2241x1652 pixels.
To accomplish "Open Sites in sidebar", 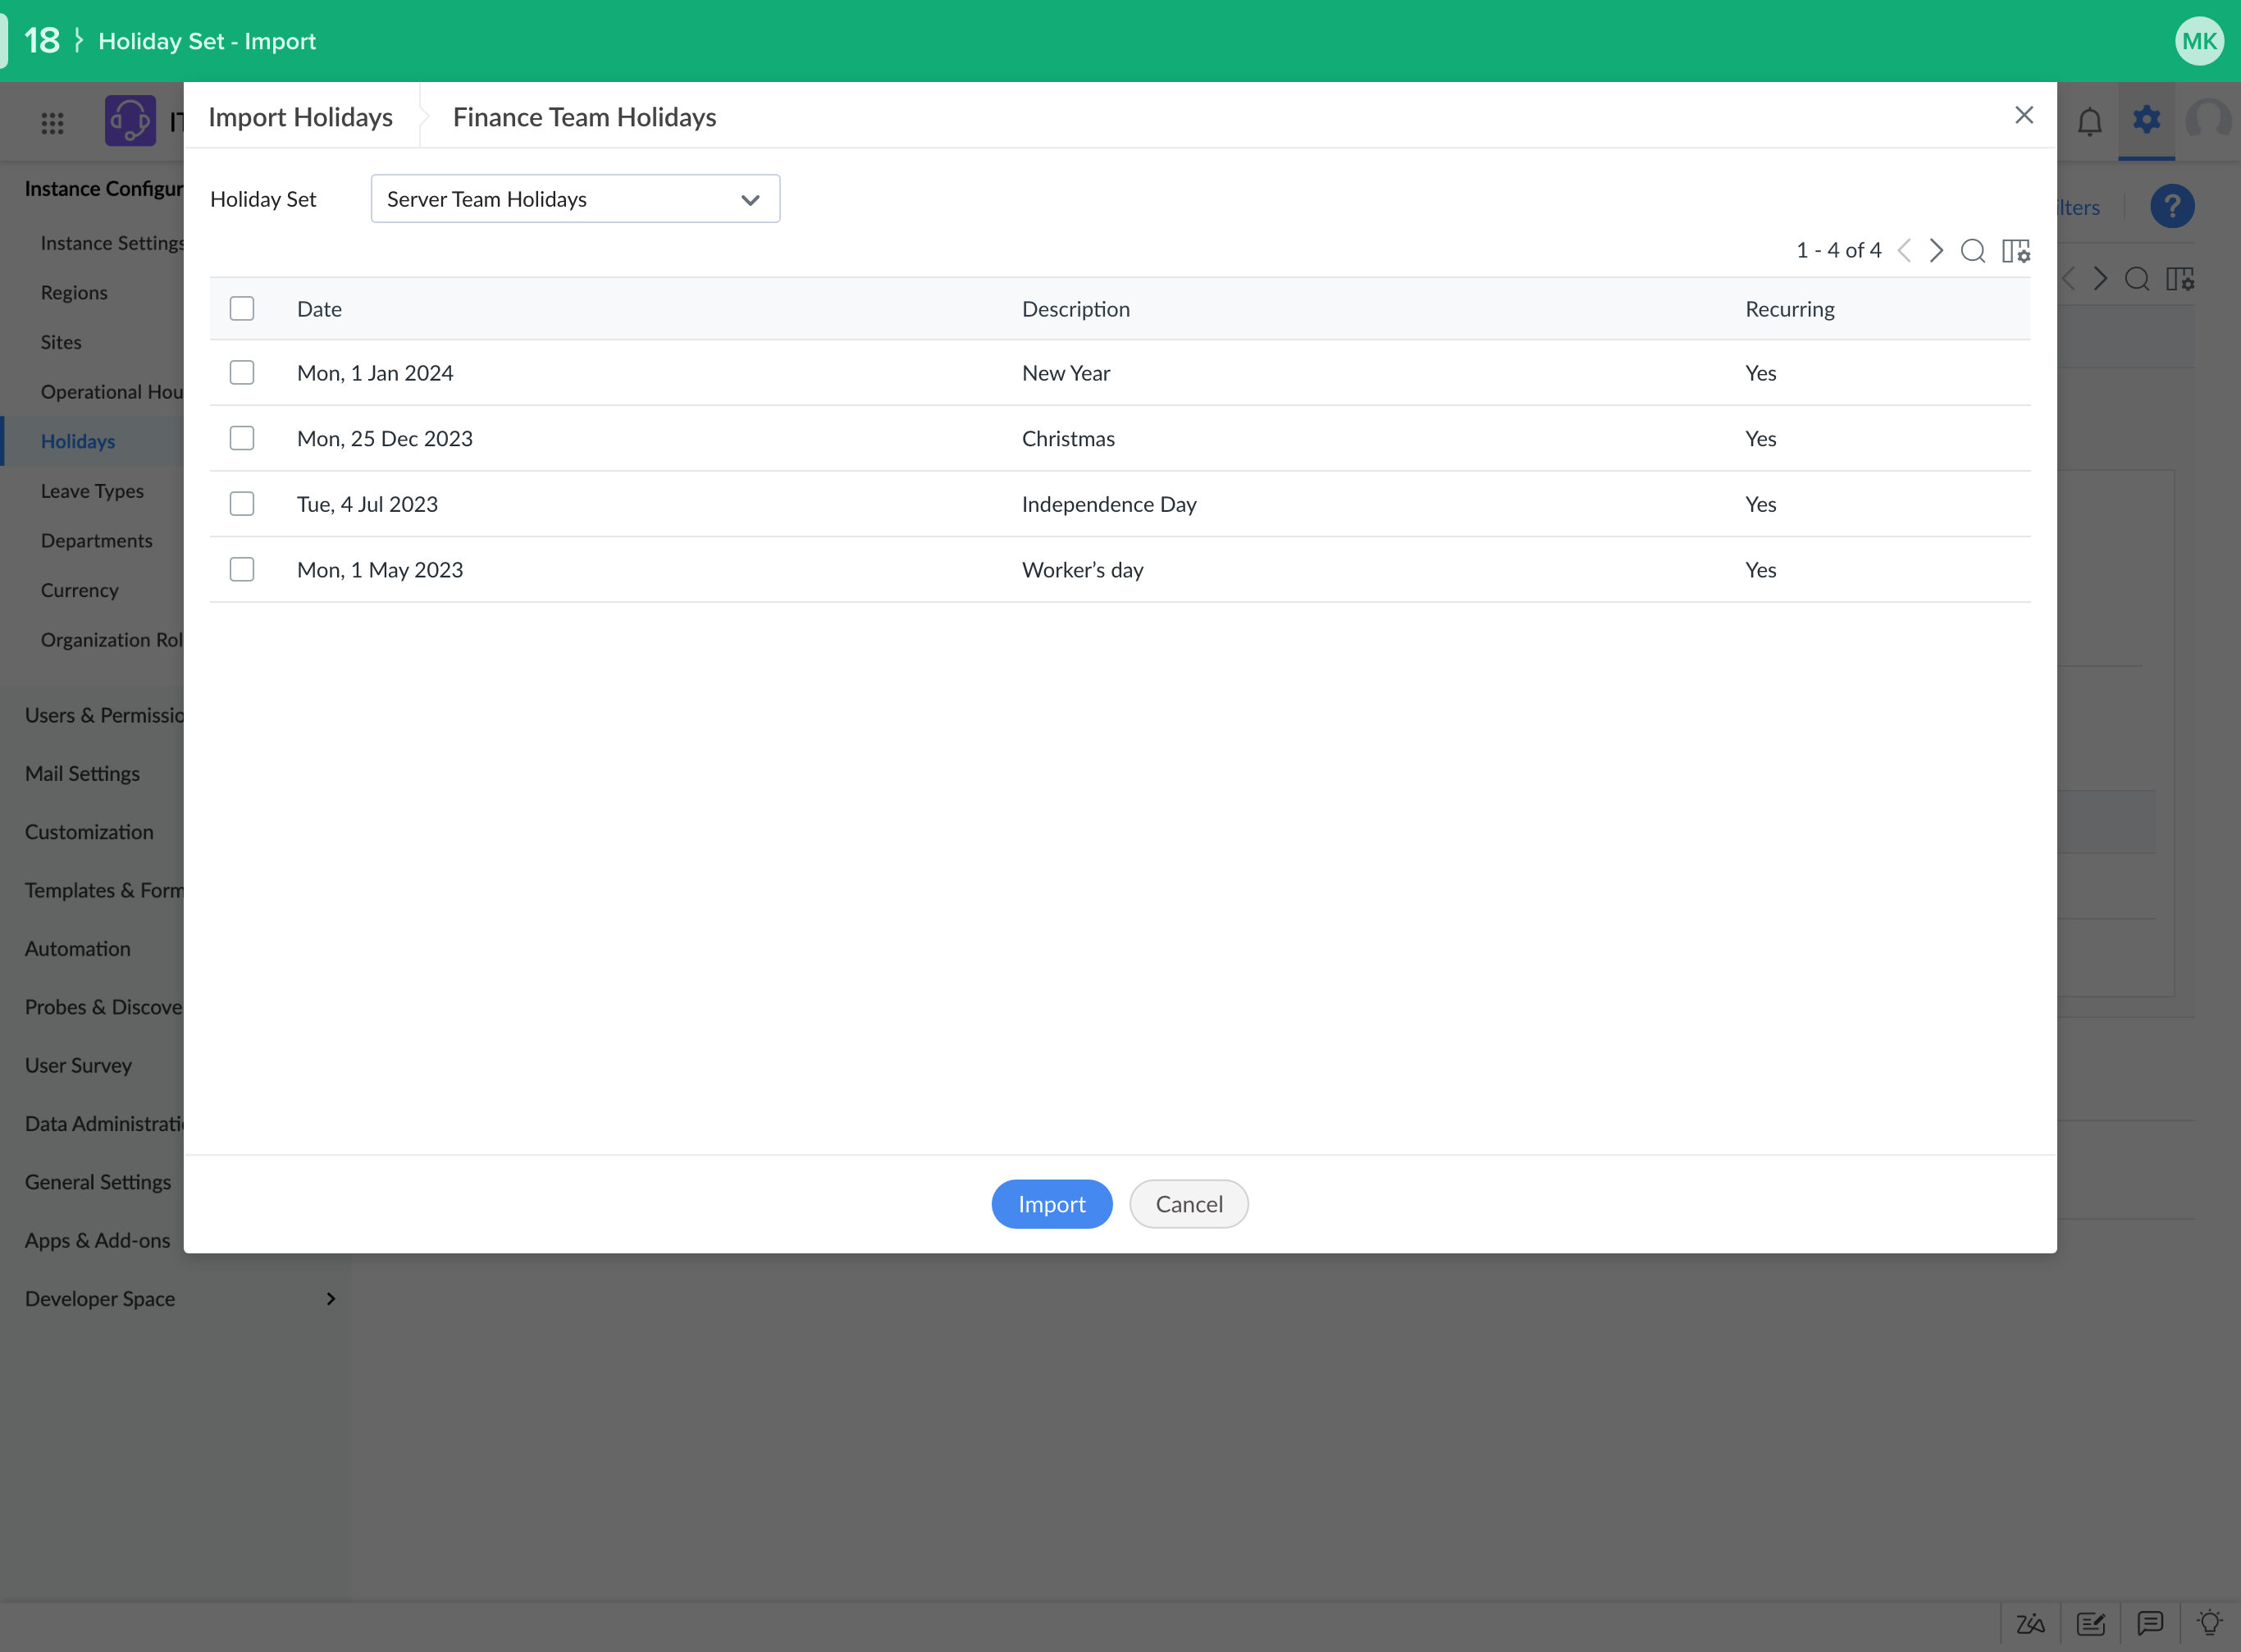I will pos(61,342).
